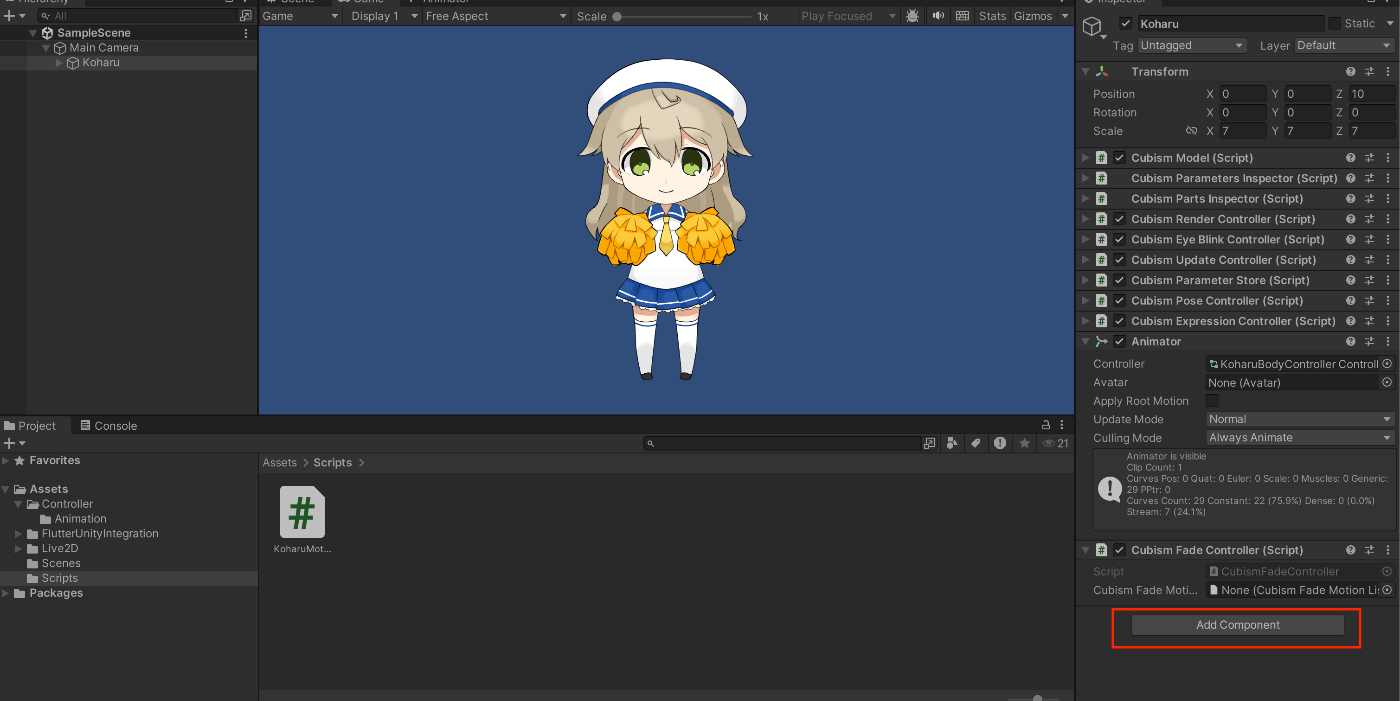Toggle the Stats button
Viewport: 1400px width, 701px height.
(992, 16)
